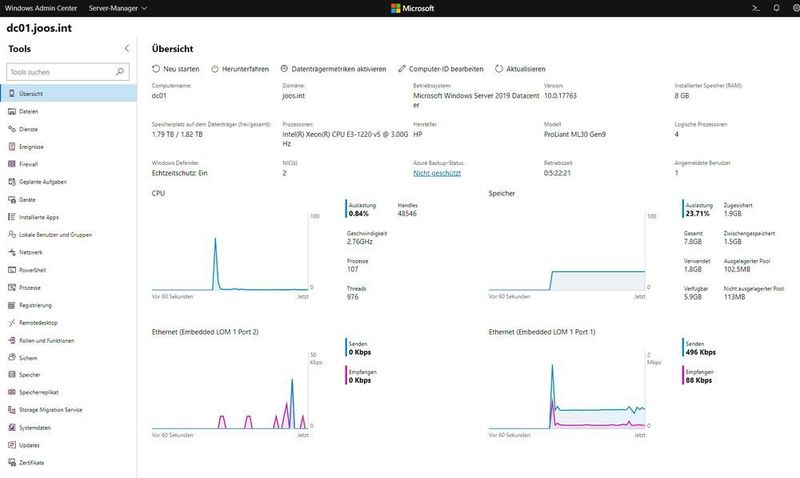
Task: Click the Echtzeitschutz: Ein text
Action: coord(180,173)
